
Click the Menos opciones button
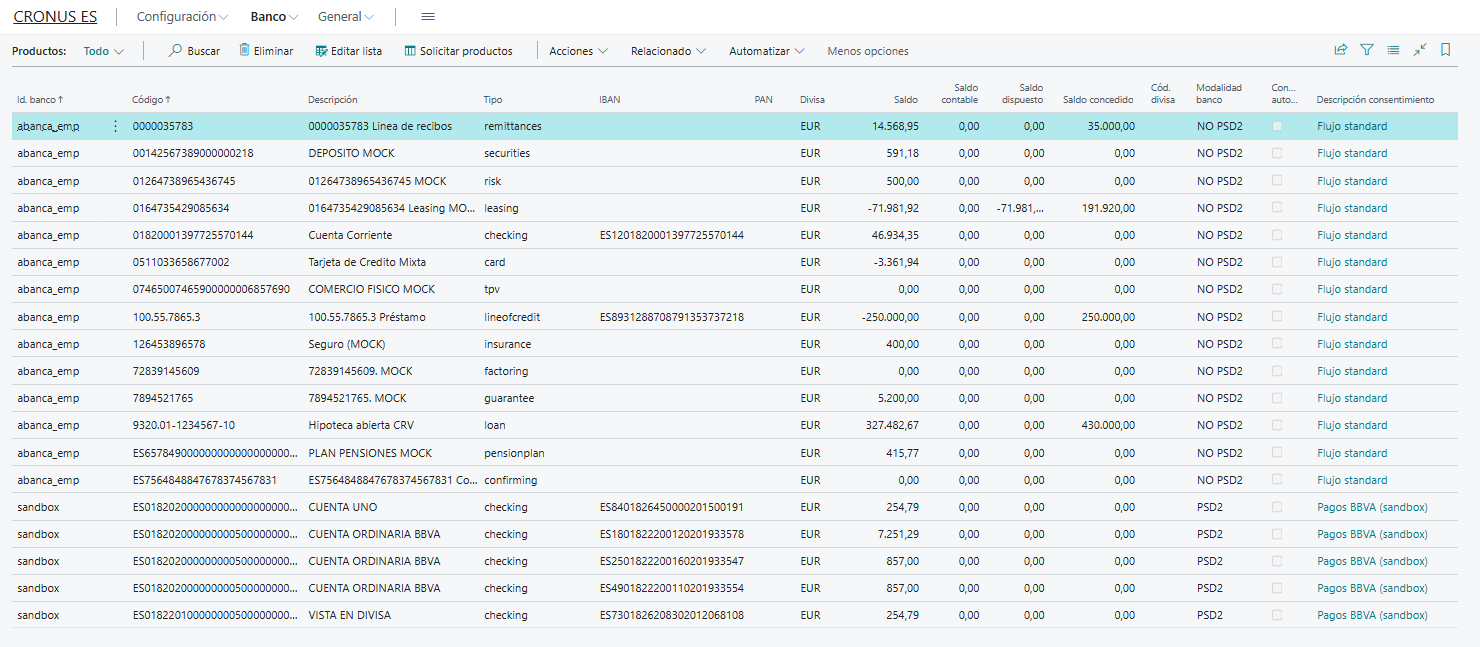click(867, 51)
